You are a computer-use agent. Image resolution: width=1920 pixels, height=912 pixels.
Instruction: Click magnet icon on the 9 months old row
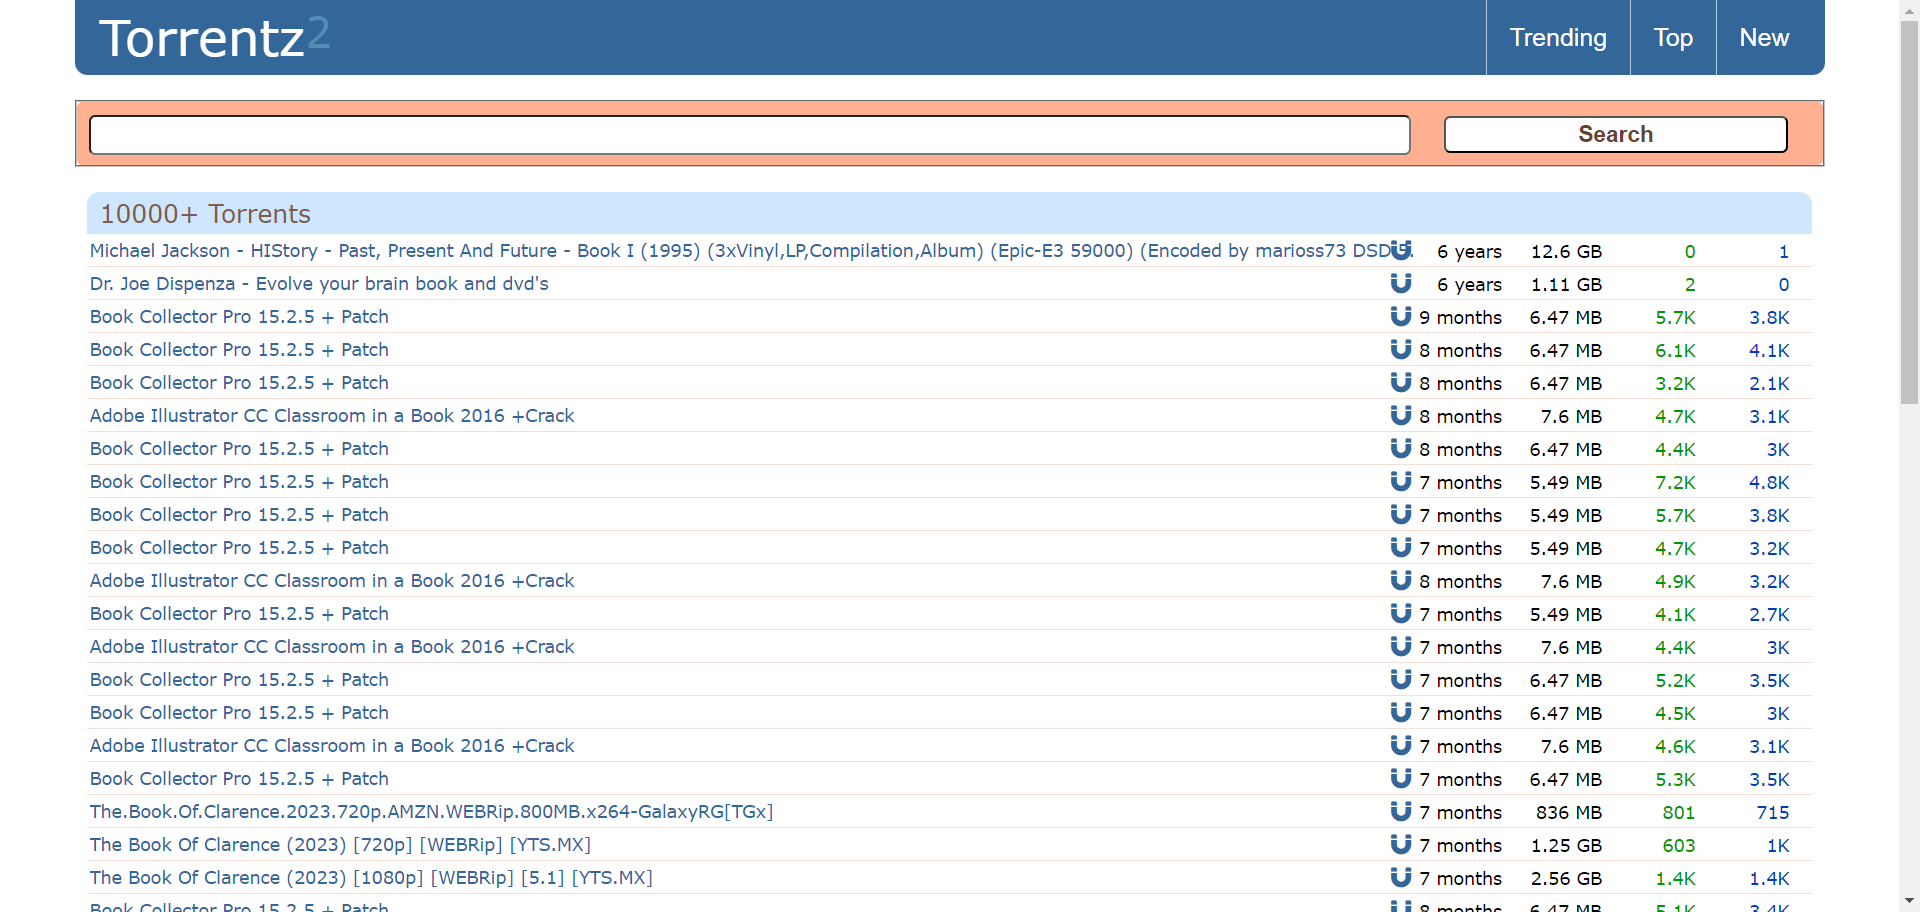point(1401,316)
